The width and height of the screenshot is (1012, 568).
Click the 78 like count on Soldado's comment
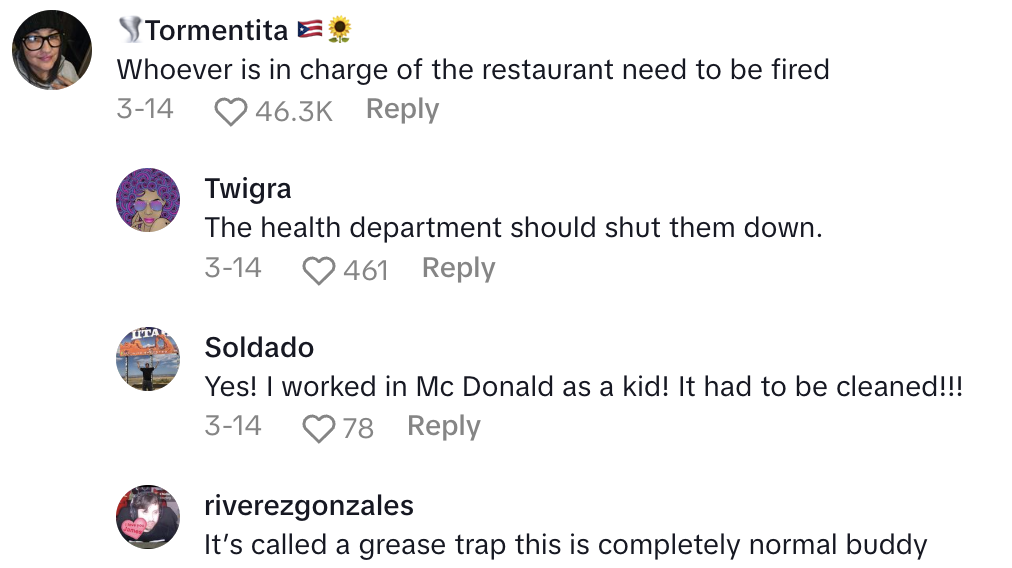click(358, 429)
